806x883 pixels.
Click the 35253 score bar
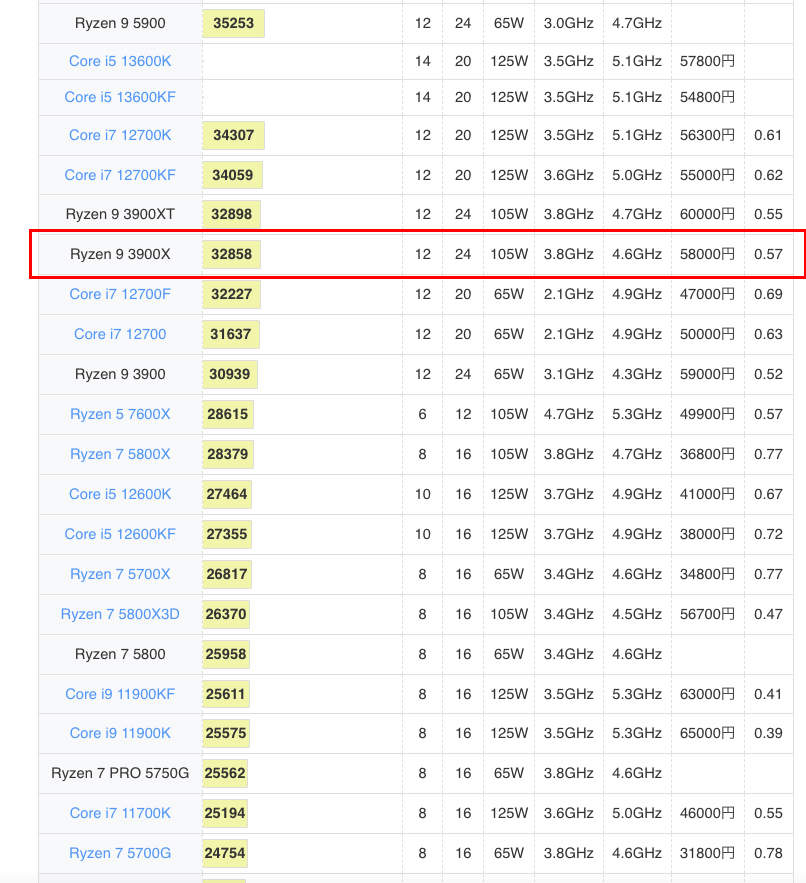tap(233, 23)
